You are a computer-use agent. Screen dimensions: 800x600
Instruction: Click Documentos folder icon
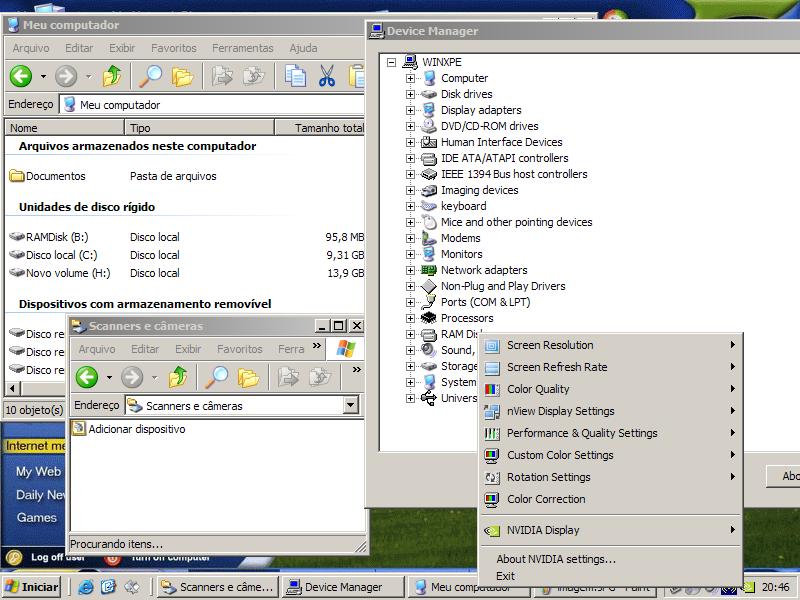pyautogui.click(x=17, y=176)
